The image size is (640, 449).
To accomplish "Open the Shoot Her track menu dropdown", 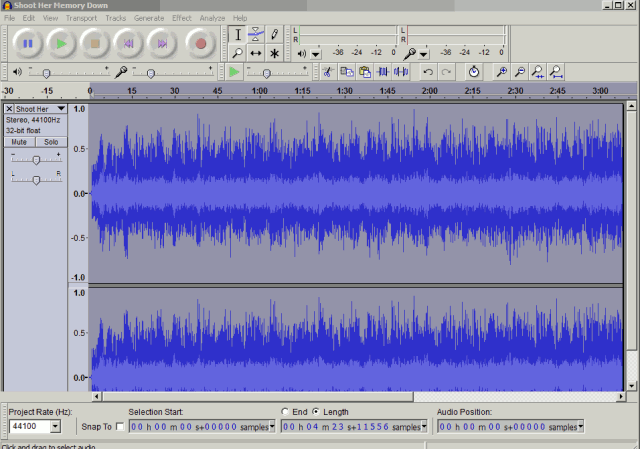I will tap(61, 109).
